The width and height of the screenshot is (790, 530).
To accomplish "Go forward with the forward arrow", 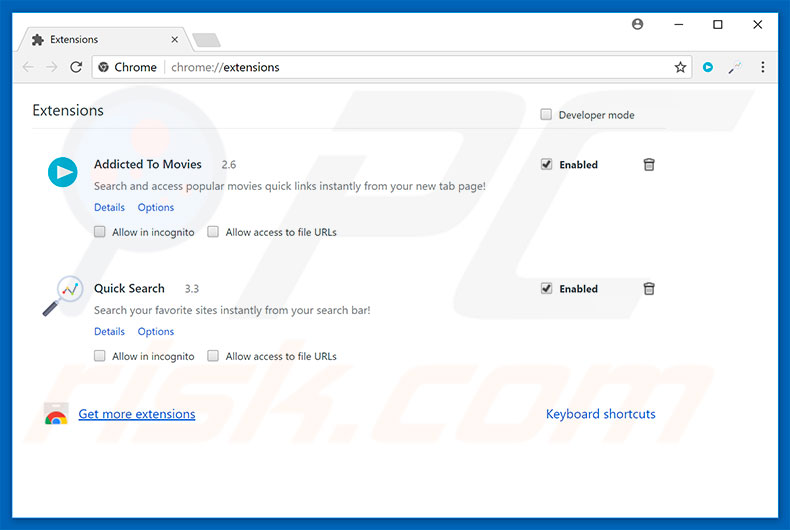I will pos(52,67).
